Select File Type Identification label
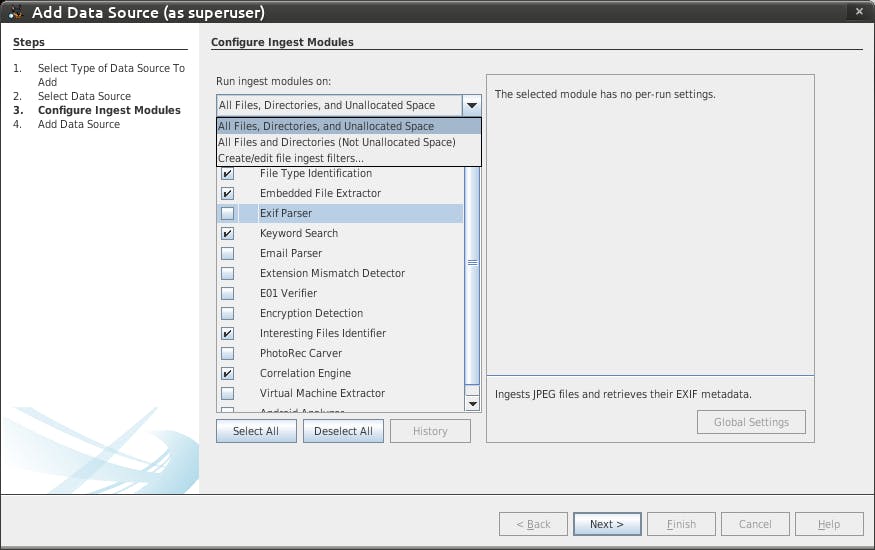This screenshot has height=550, width=875. click(x=316, y=173)
